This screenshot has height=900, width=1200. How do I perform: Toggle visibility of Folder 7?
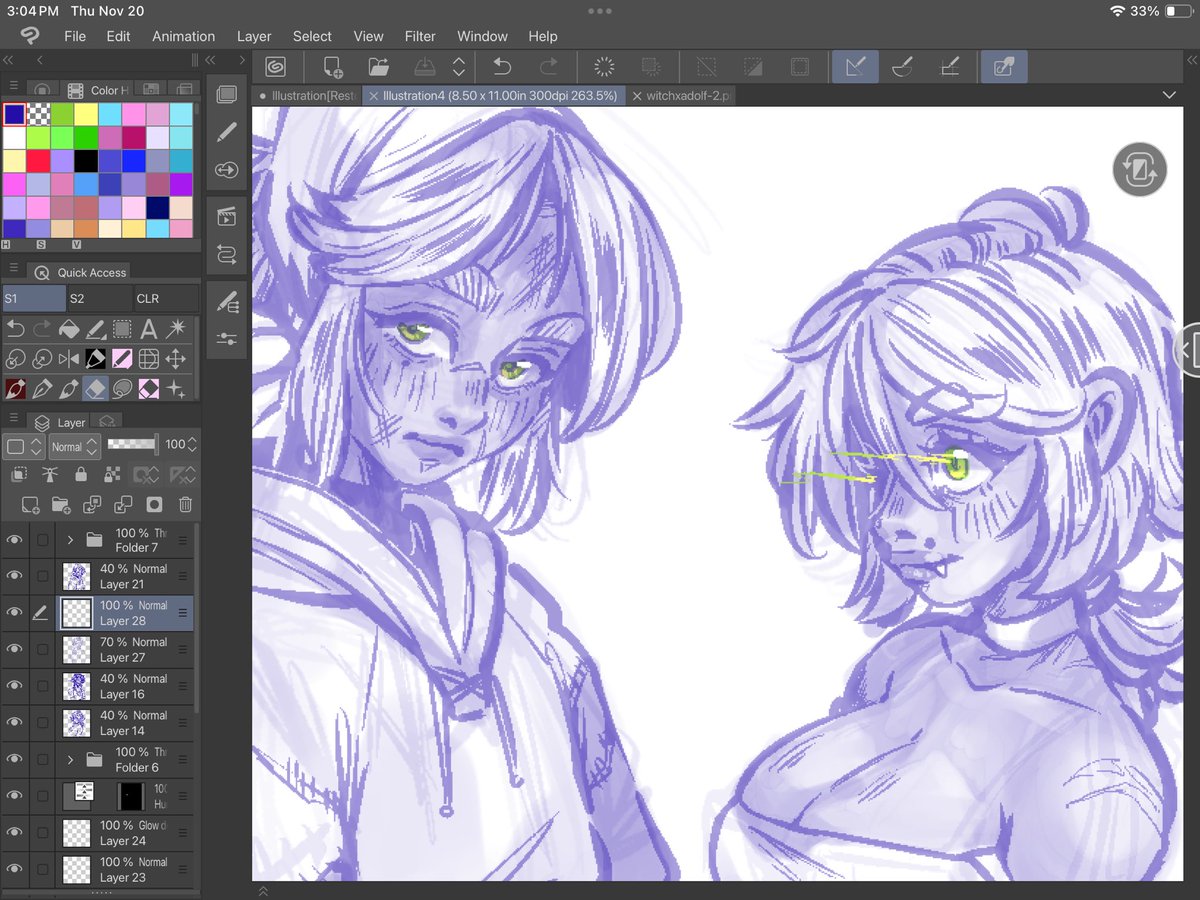coord(14,540)
